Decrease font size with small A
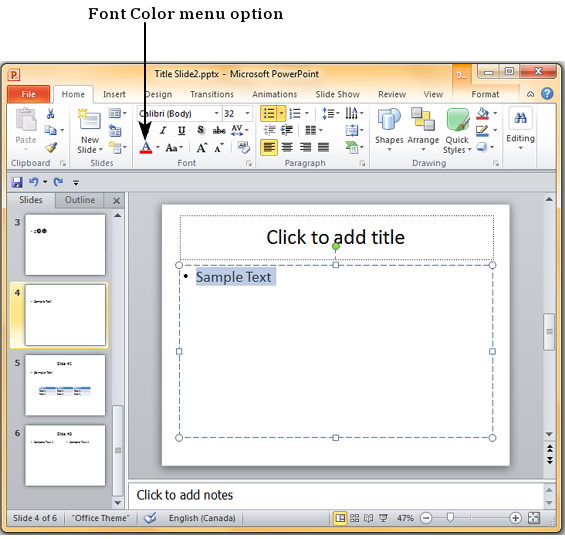The height and width of the screenshot is (539, 565). click(219, 148)
